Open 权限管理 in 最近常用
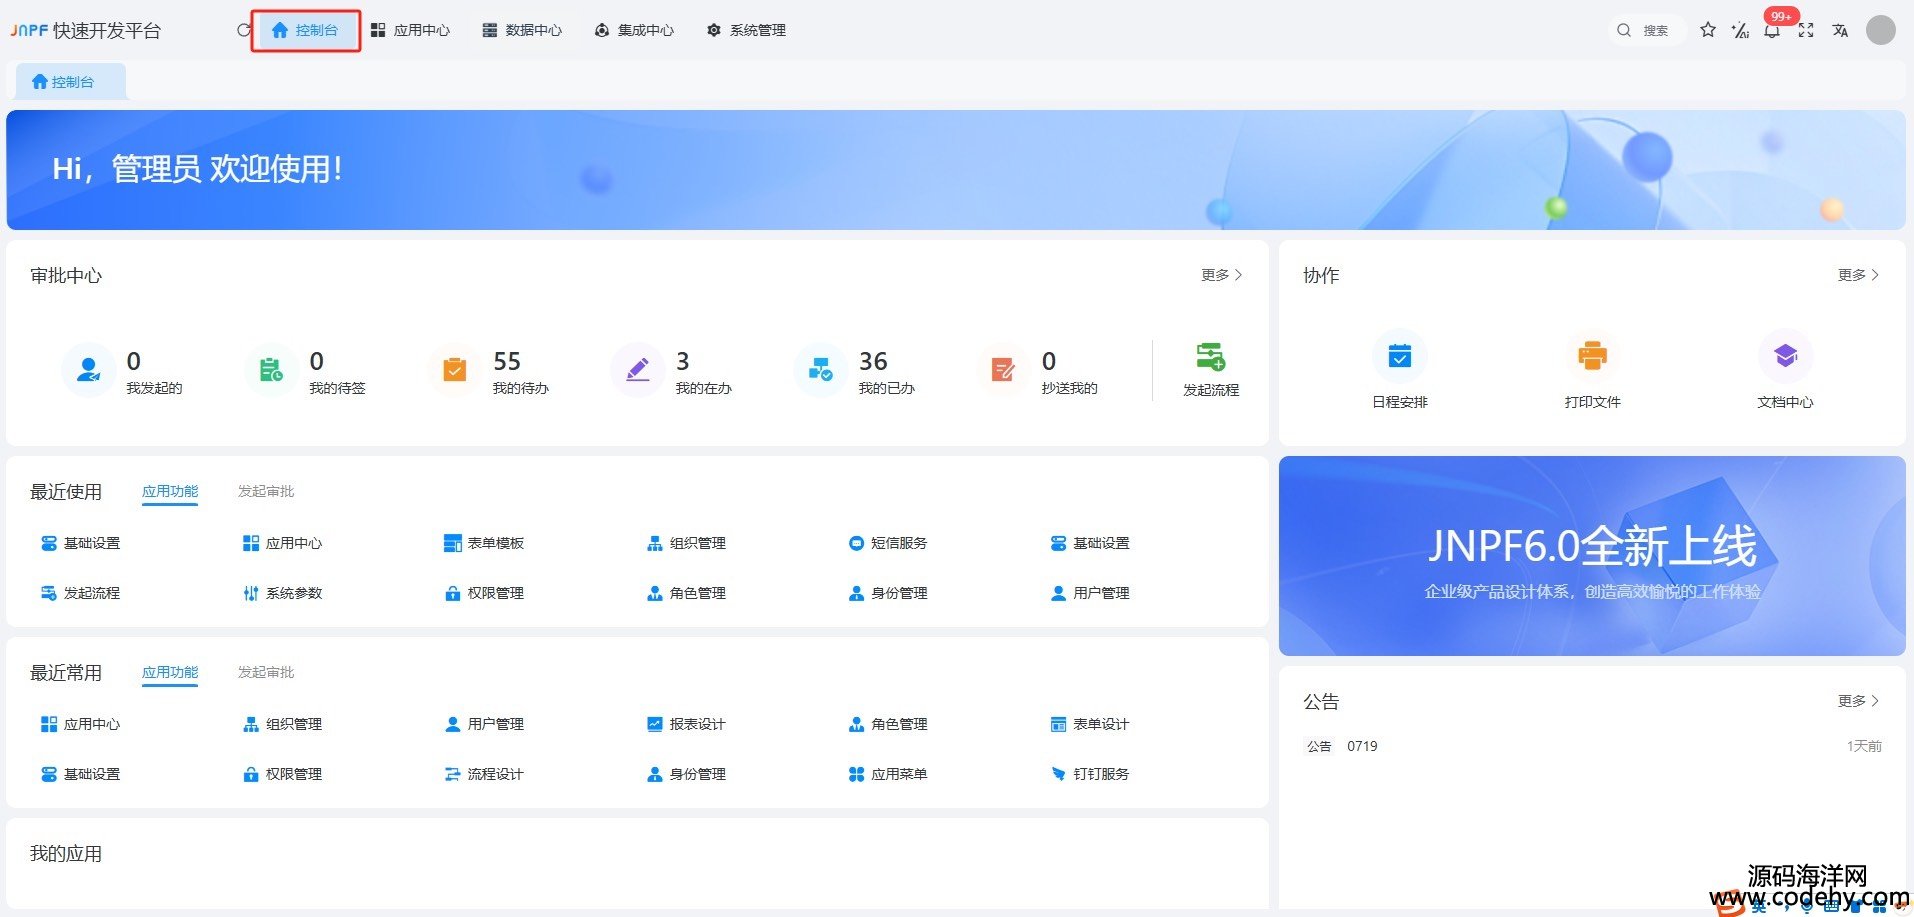The width and height of the screenshot is (1914, 917). [x=283, y=774]
